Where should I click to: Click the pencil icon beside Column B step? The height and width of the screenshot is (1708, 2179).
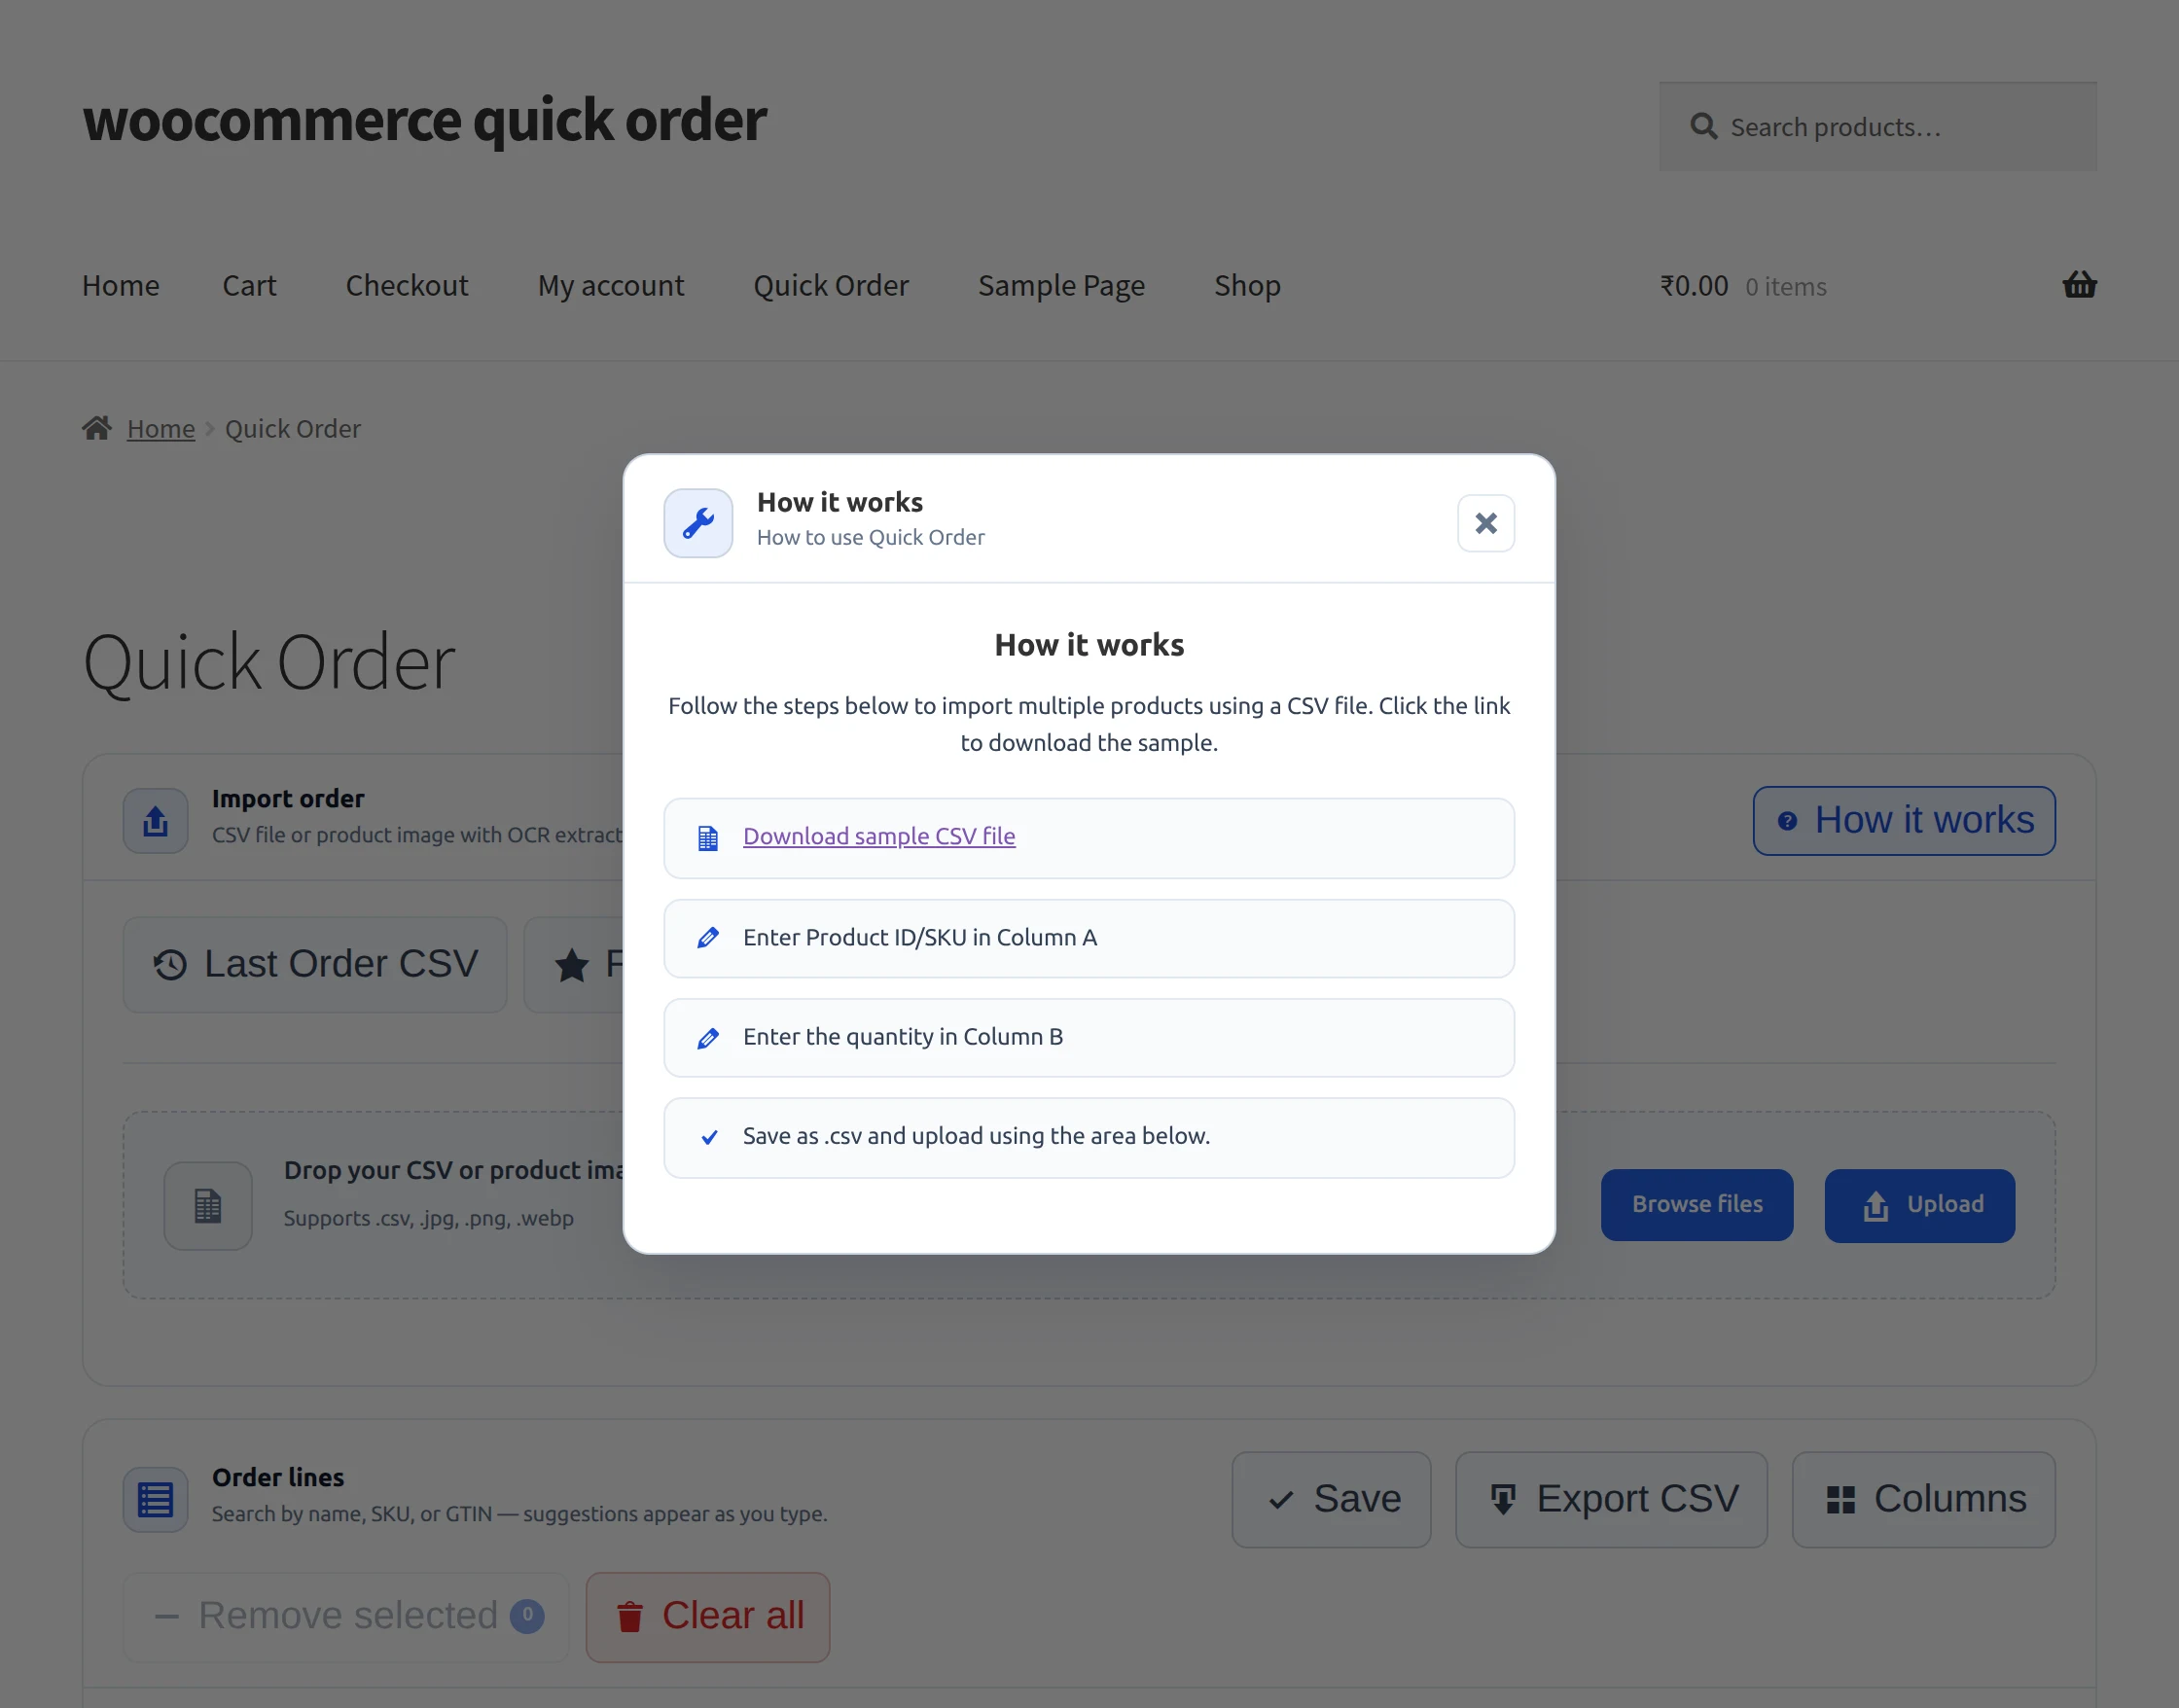708,1038
